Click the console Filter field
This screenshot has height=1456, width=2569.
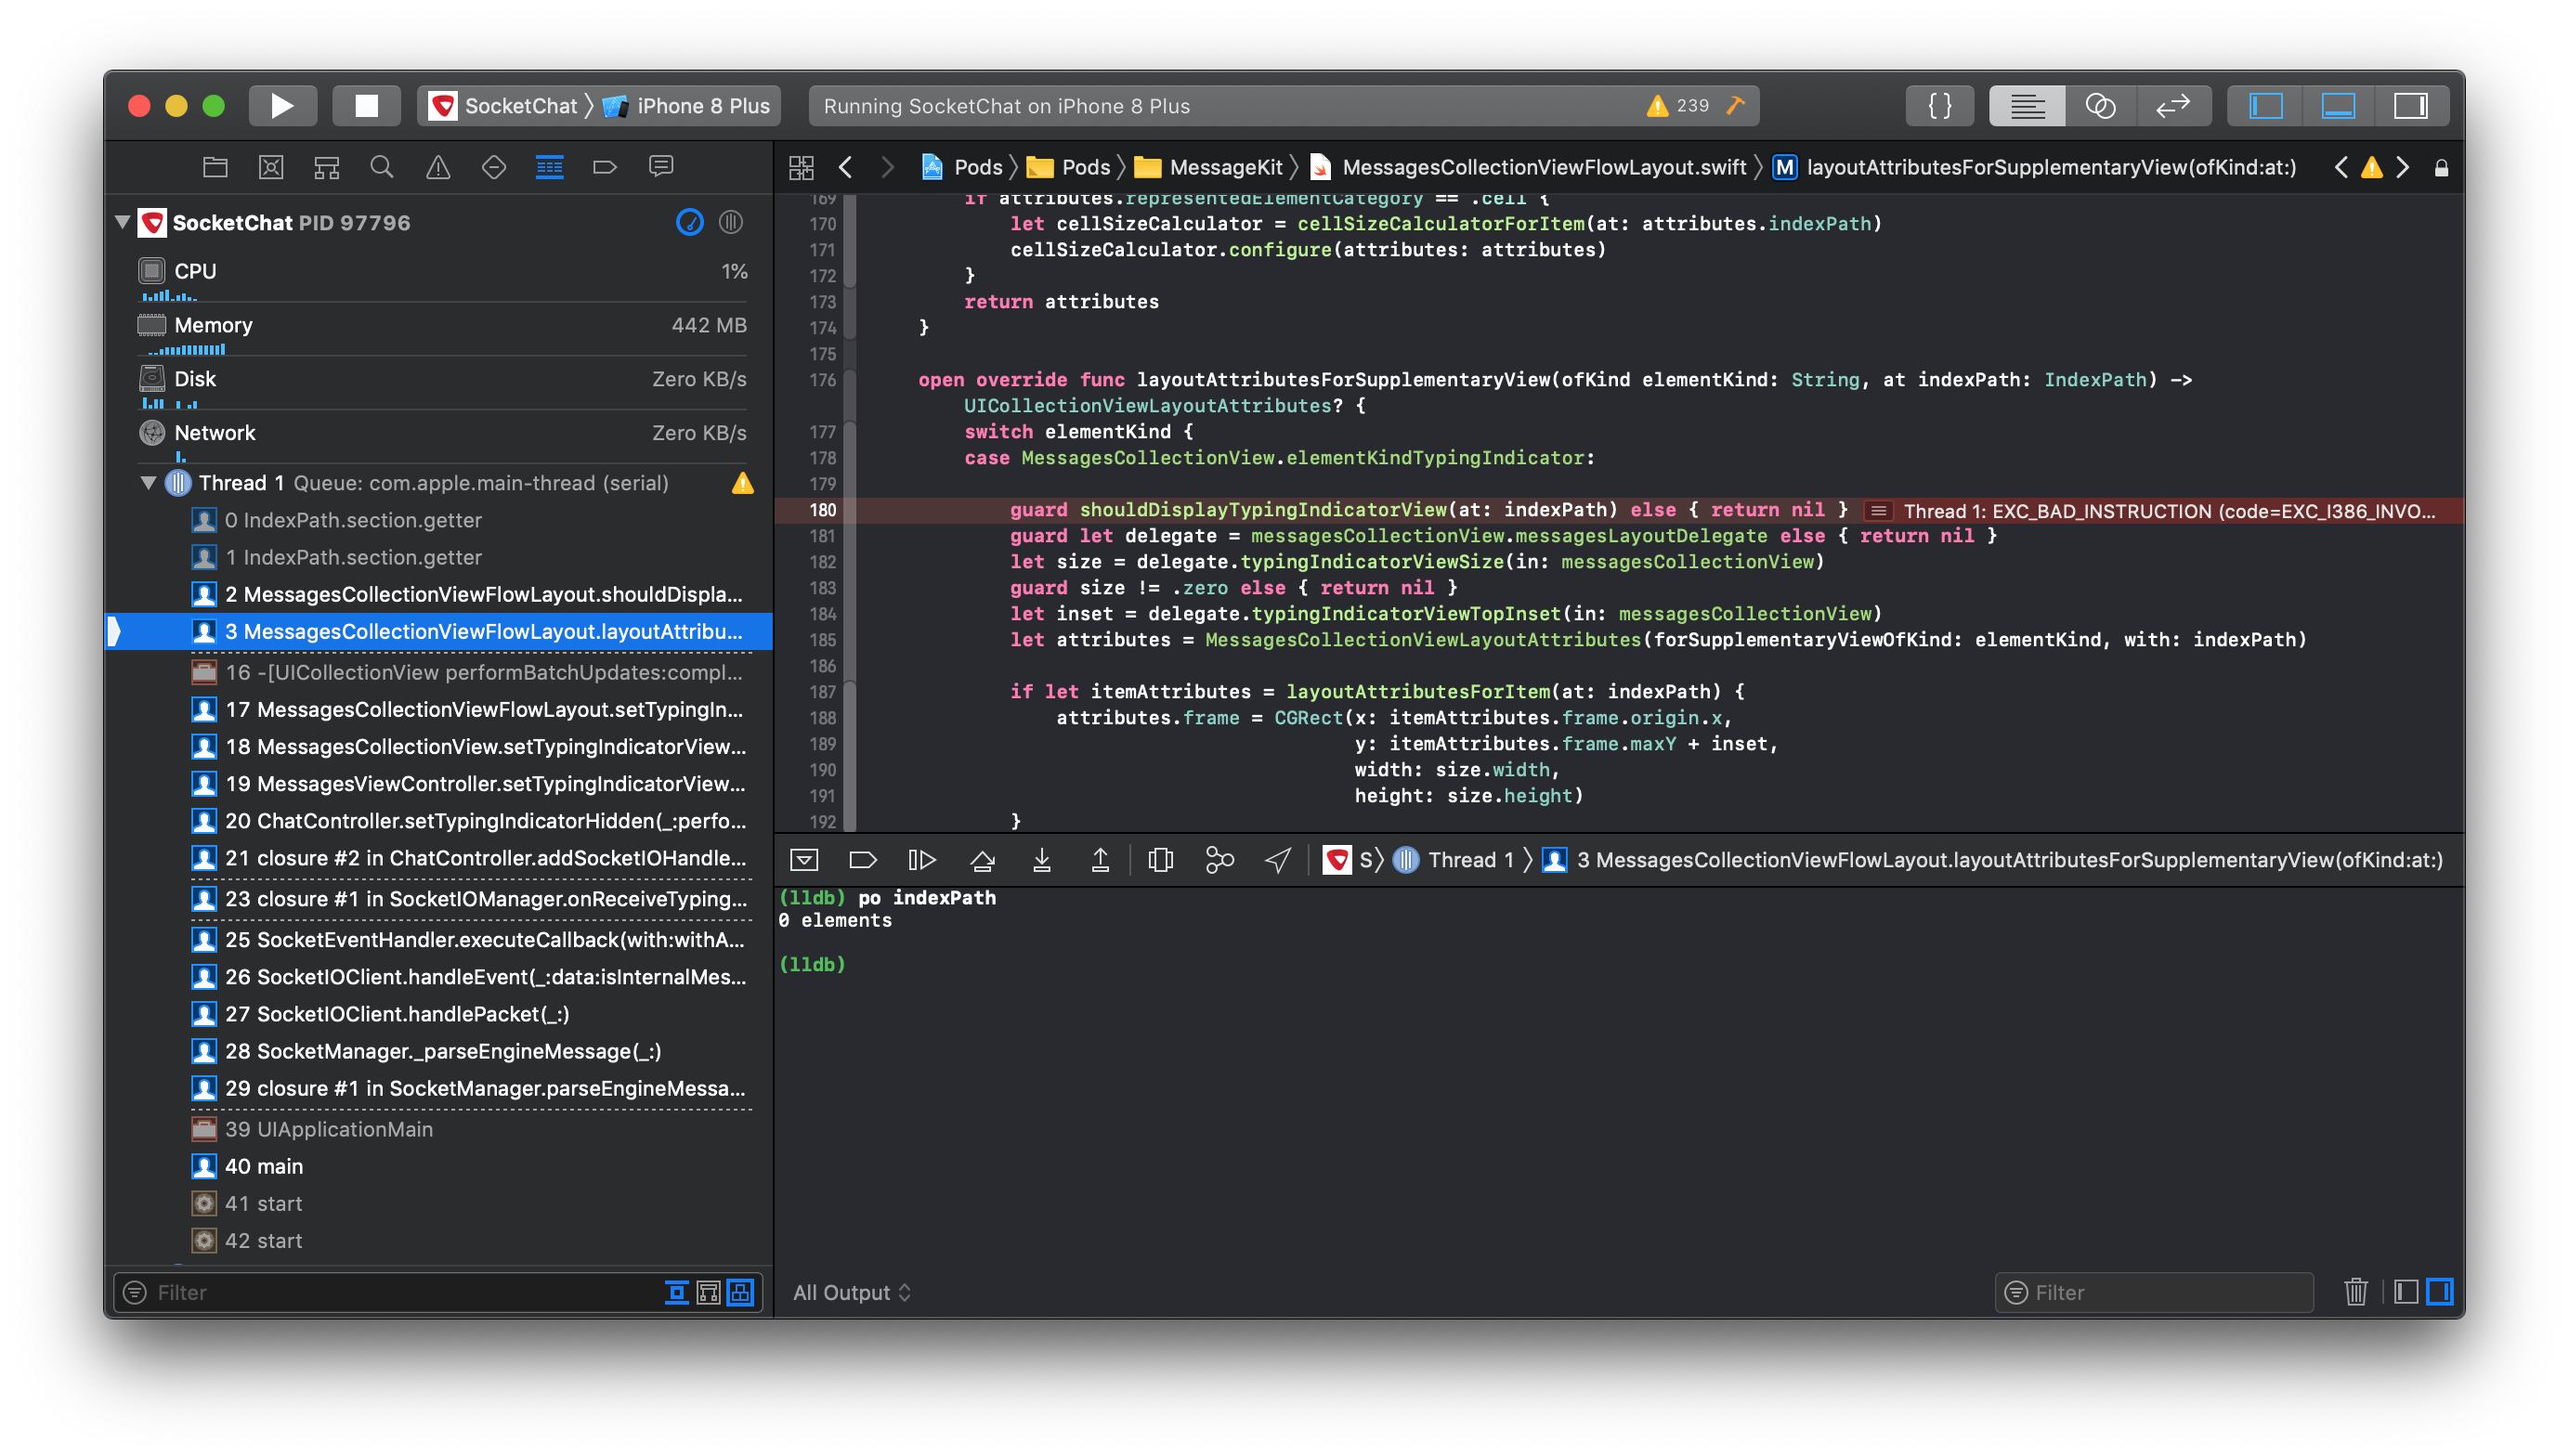(x=2153, y=1292)
